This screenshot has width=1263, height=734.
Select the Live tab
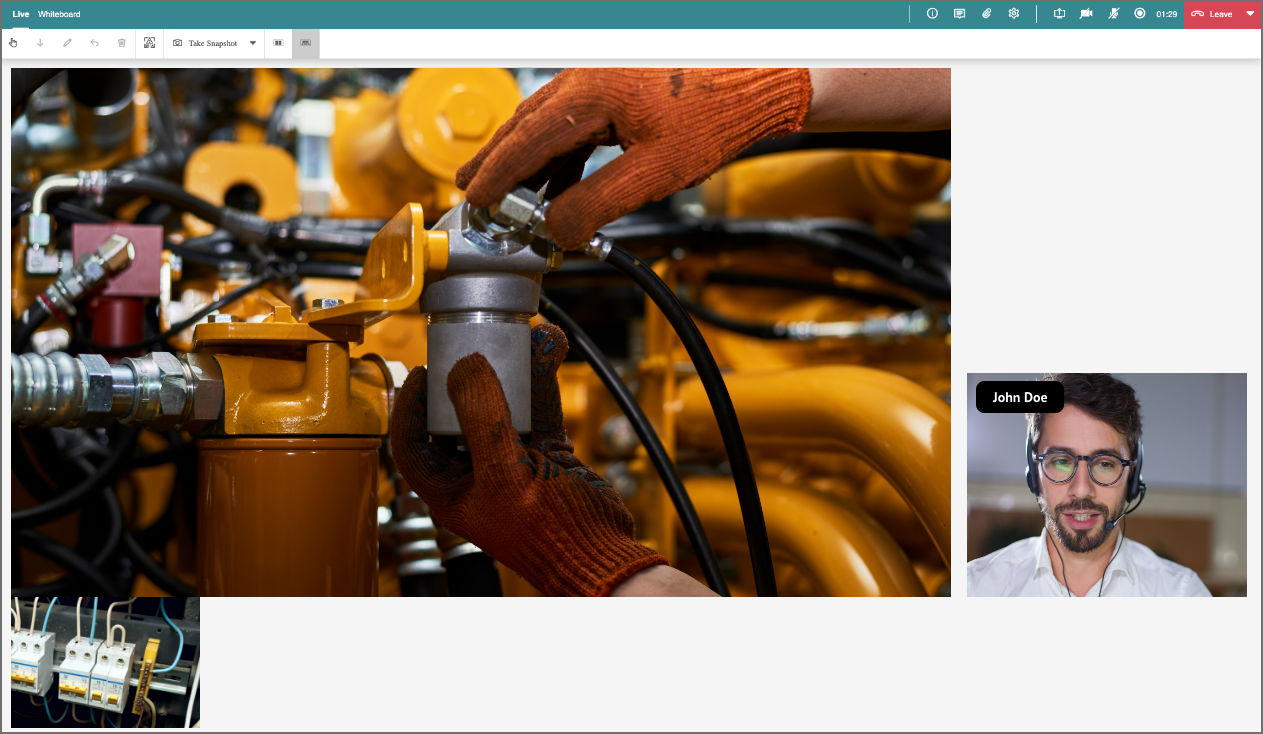tap(21, 14)
